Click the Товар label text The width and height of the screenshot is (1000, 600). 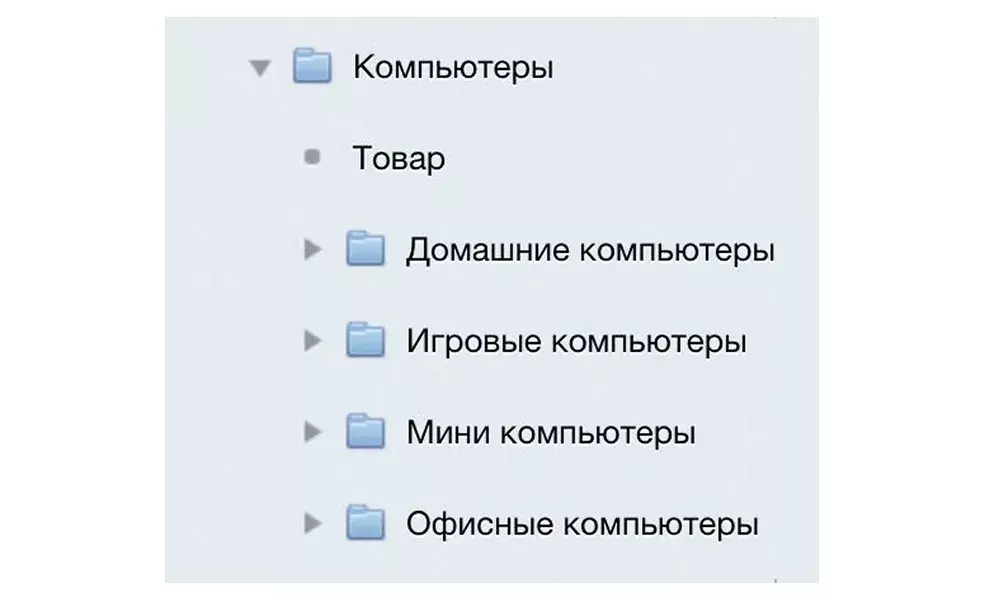pyautogui.click(x=398, y=157)
